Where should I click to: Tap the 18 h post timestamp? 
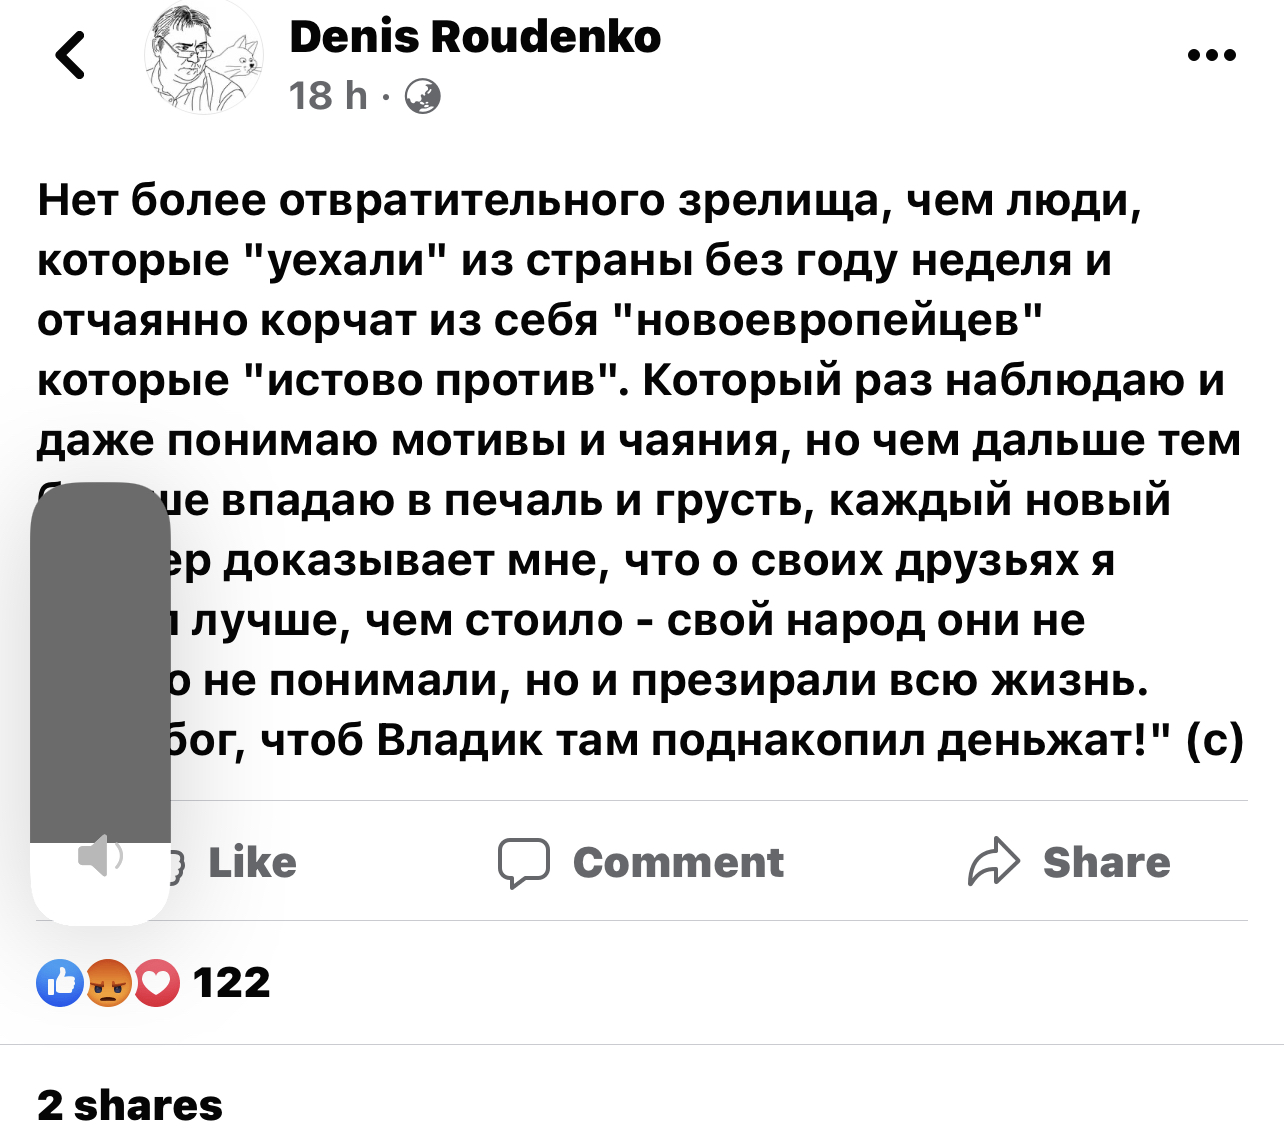point(327,97)
